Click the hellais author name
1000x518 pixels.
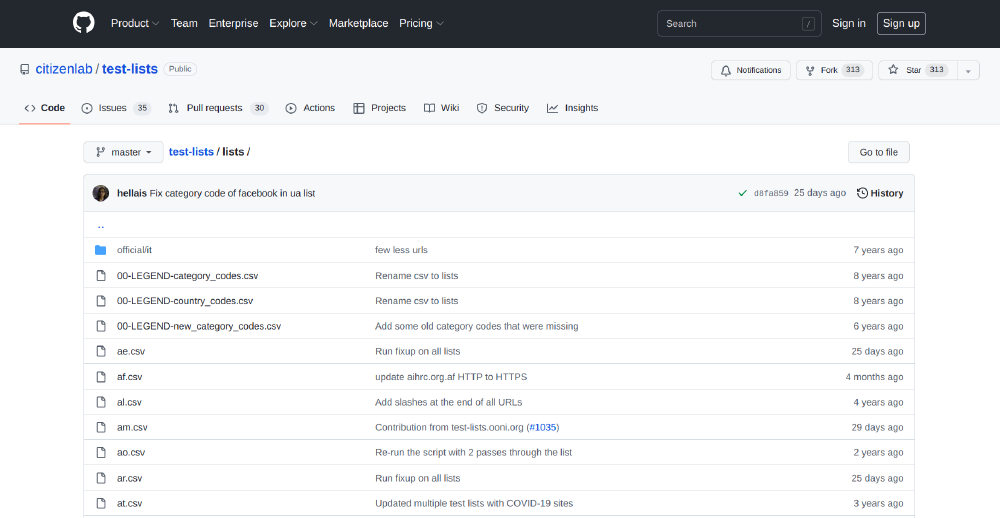click(x=132, y=193)
